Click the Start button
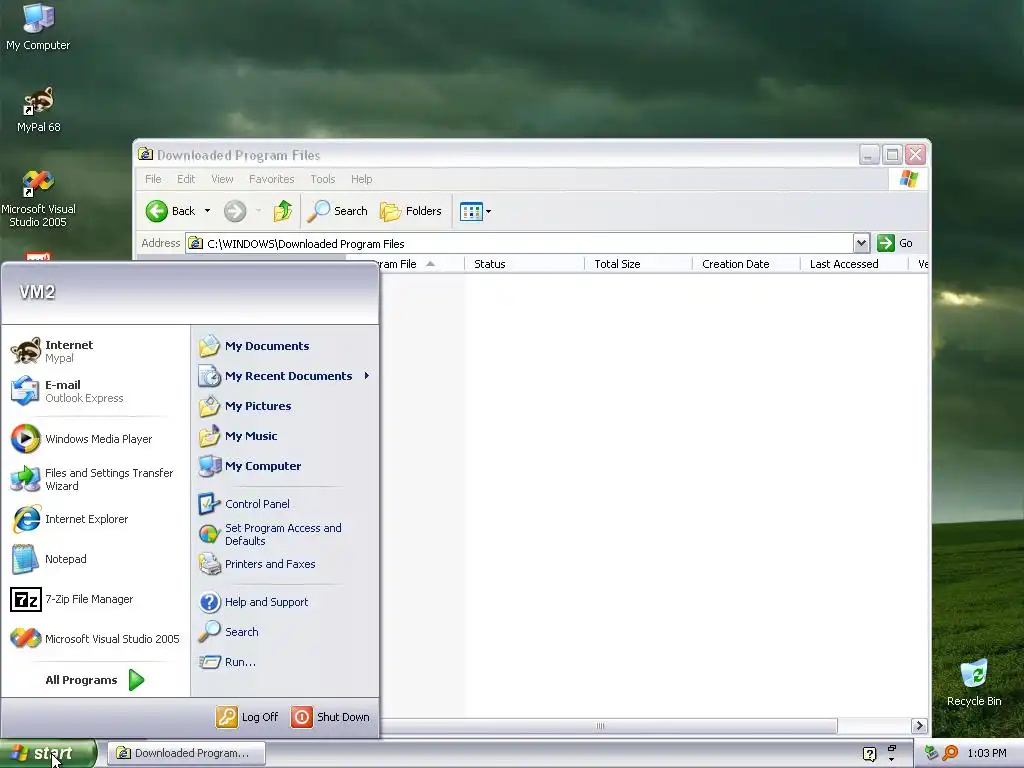Screen dimensions: 1024x768 tap(48, 753)
